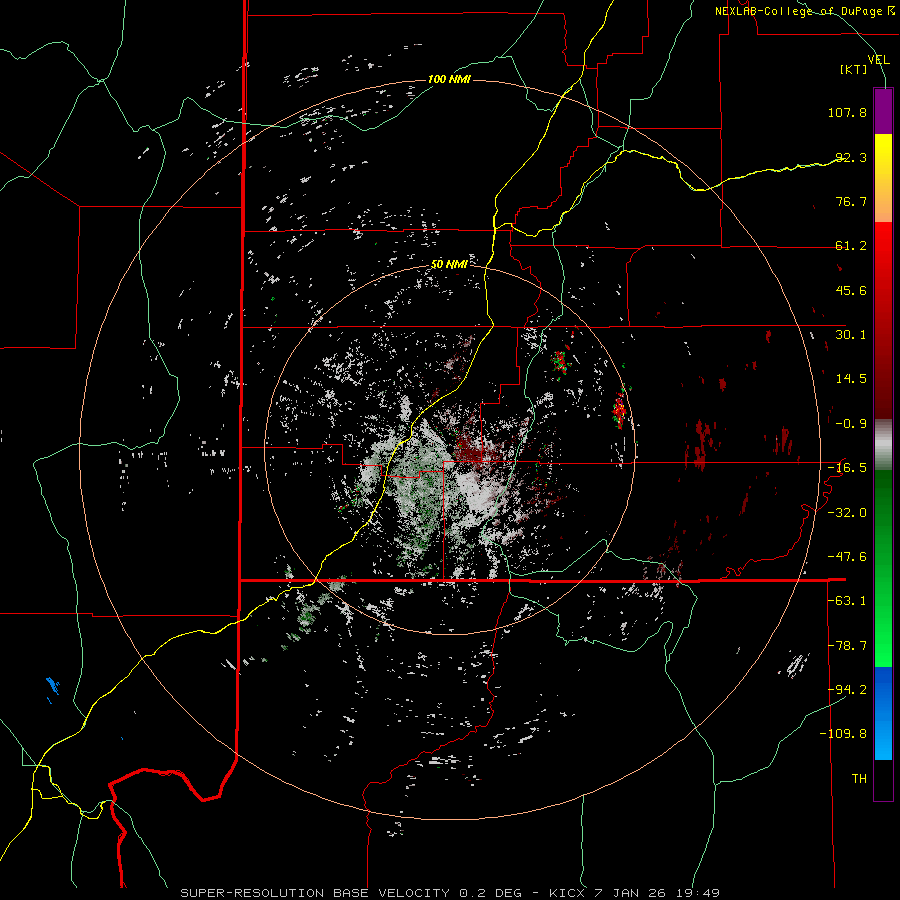Select the -109.8 scale value
The height and width of the screenshot is (900, 900).
pyautogui.click(x=844, y=734)
